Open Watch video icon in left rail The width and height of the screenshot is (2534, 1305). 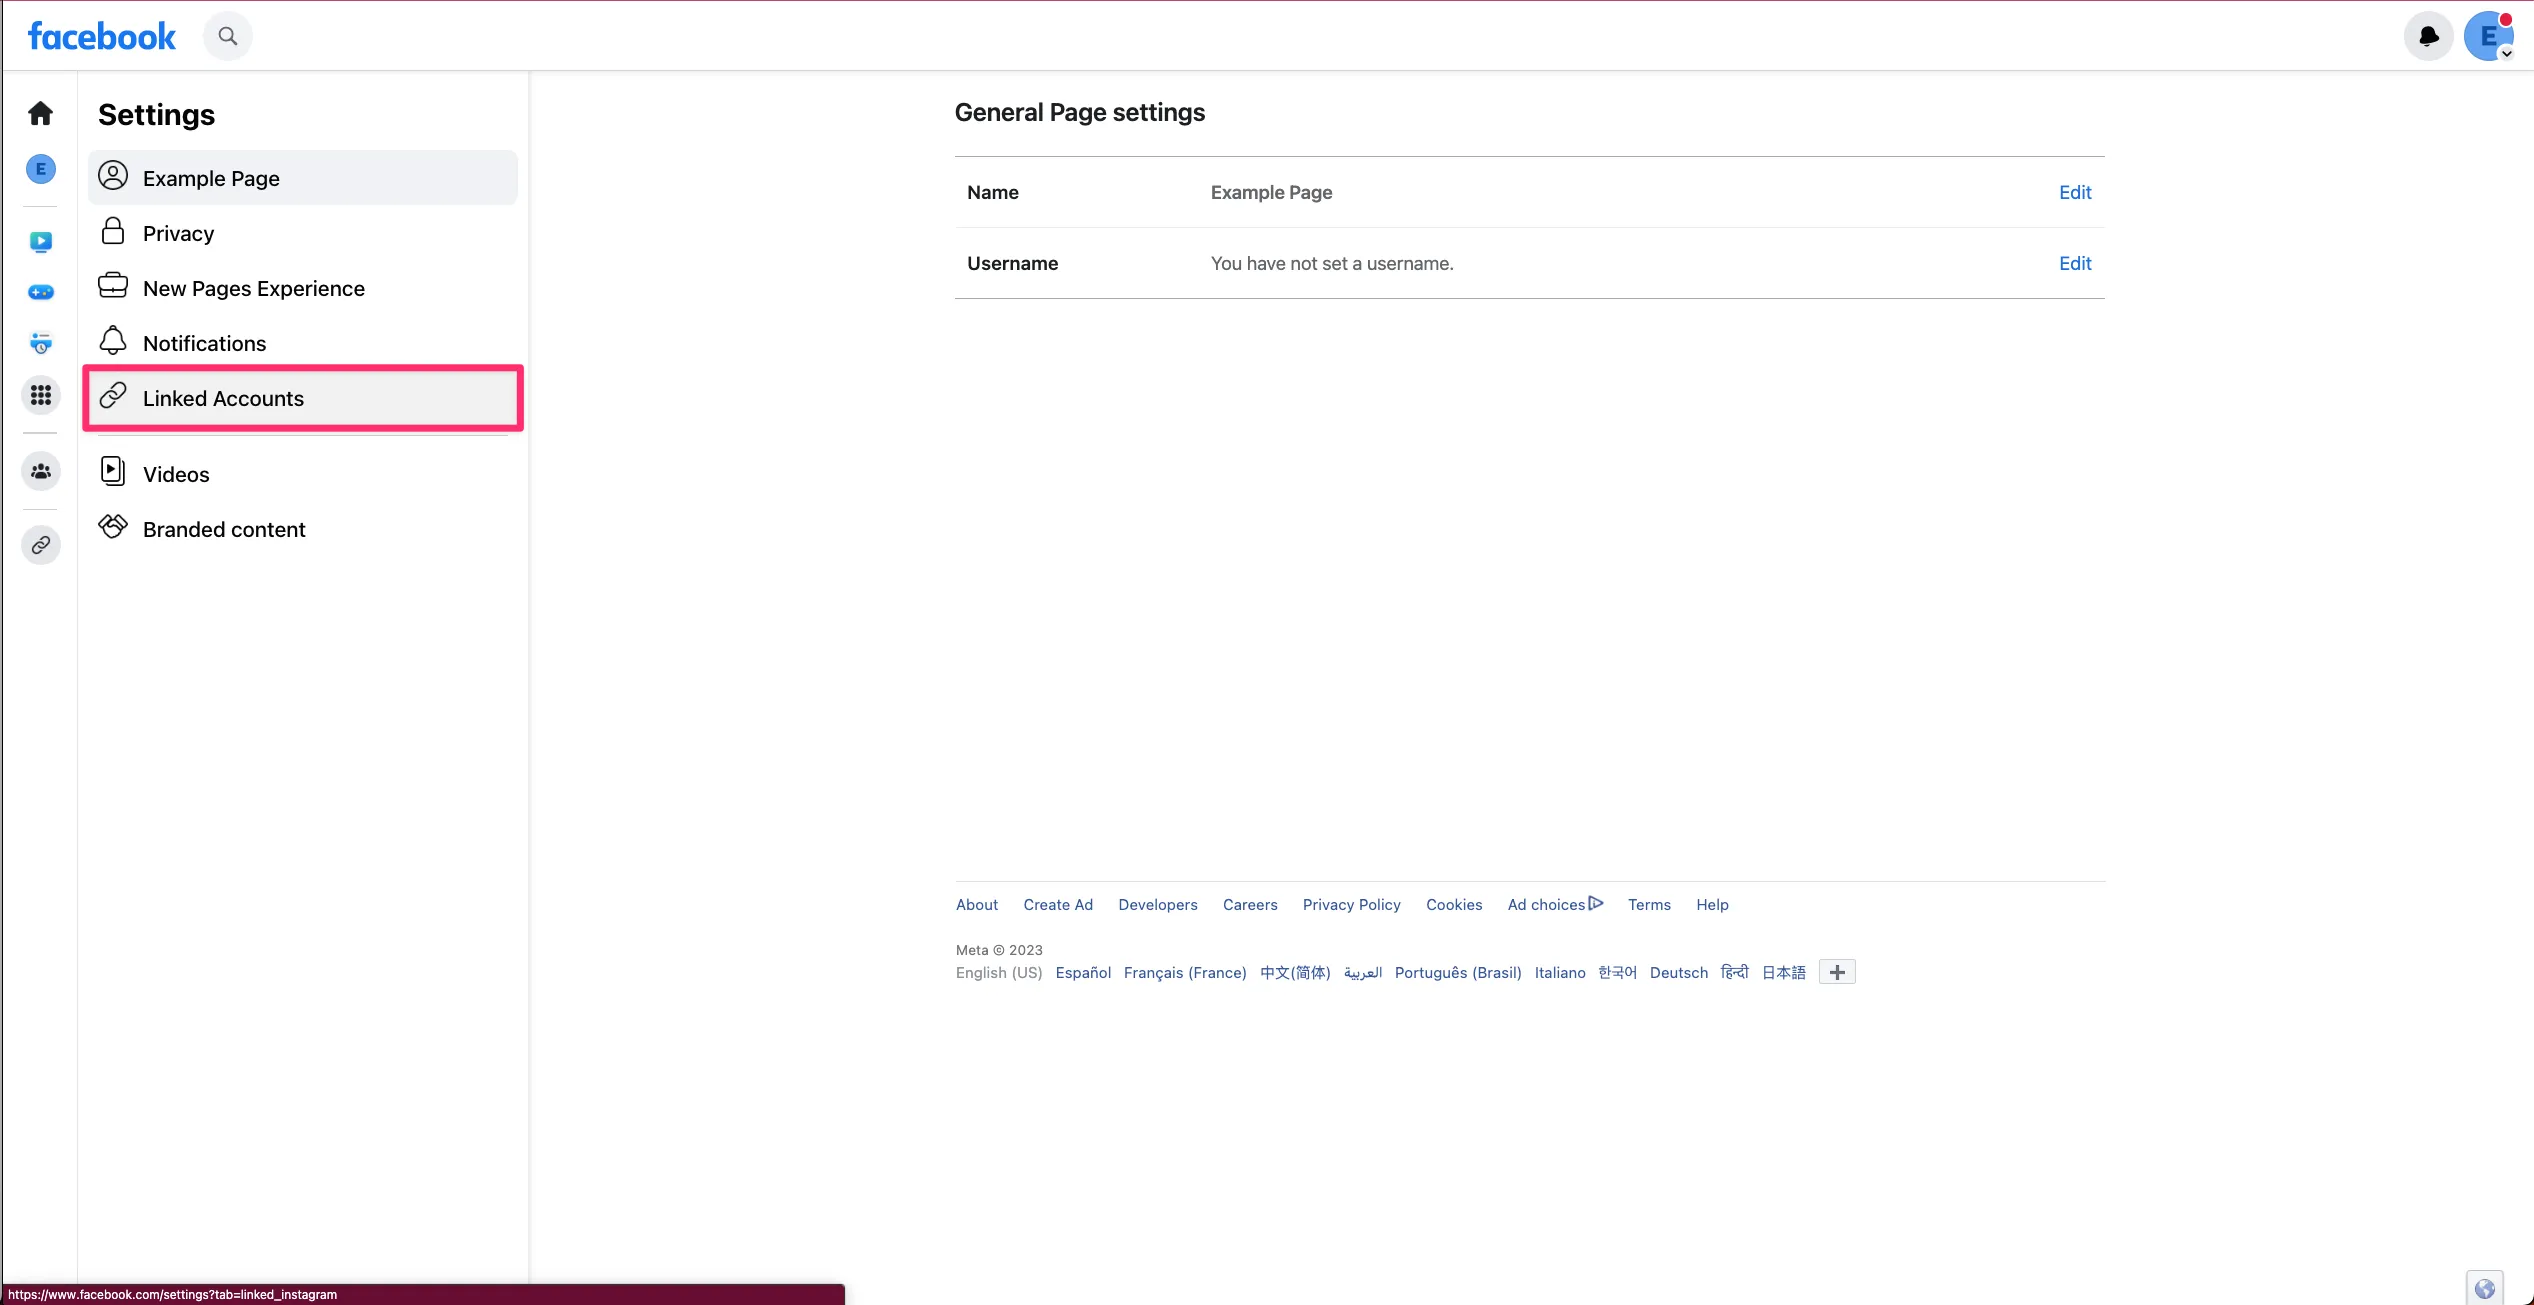click(x=41, y=241)
